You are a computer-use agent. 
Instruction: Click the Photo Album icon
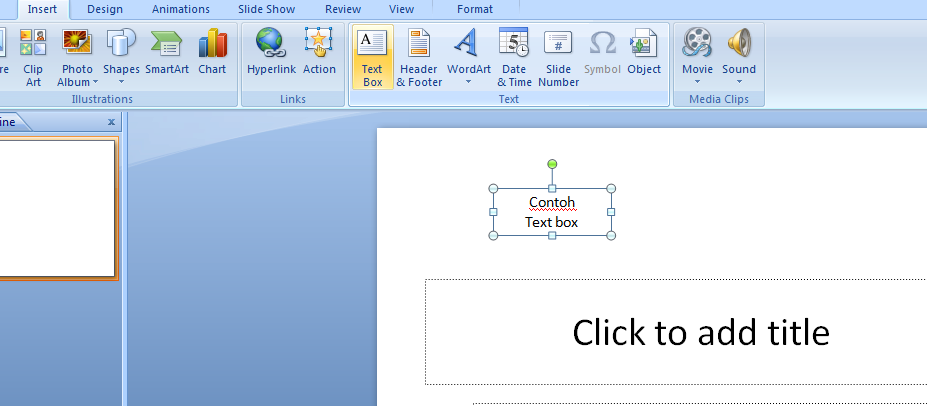pos(77,42)
